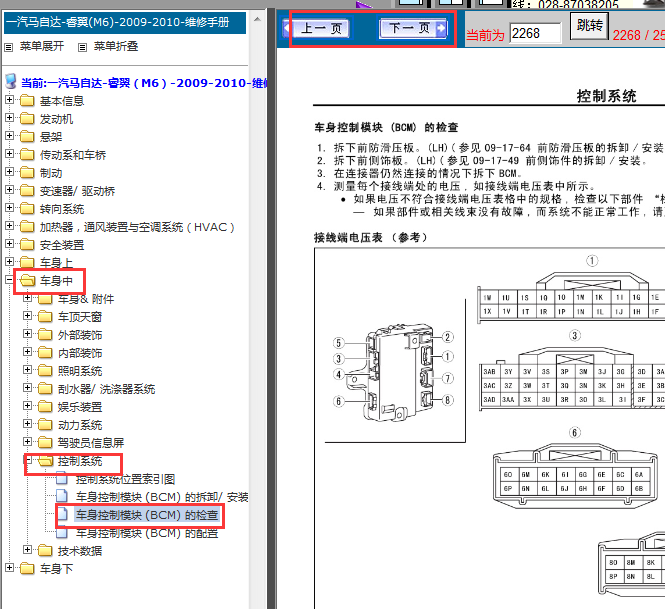Image resolution: width=665 pixels, height=609 pixels.
Task: Expand the 基本信息 folder node
Action: [9, 100]
